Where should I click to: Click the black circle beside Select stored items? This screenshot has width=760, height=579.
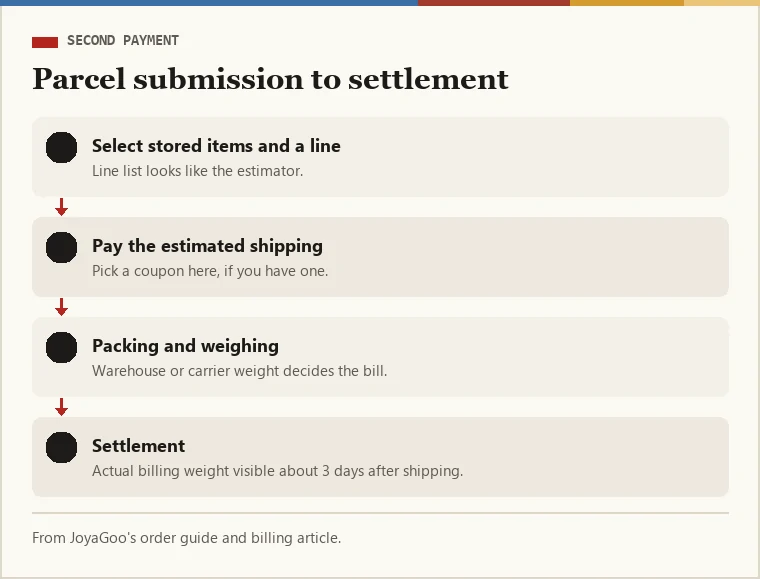[62, 147]
